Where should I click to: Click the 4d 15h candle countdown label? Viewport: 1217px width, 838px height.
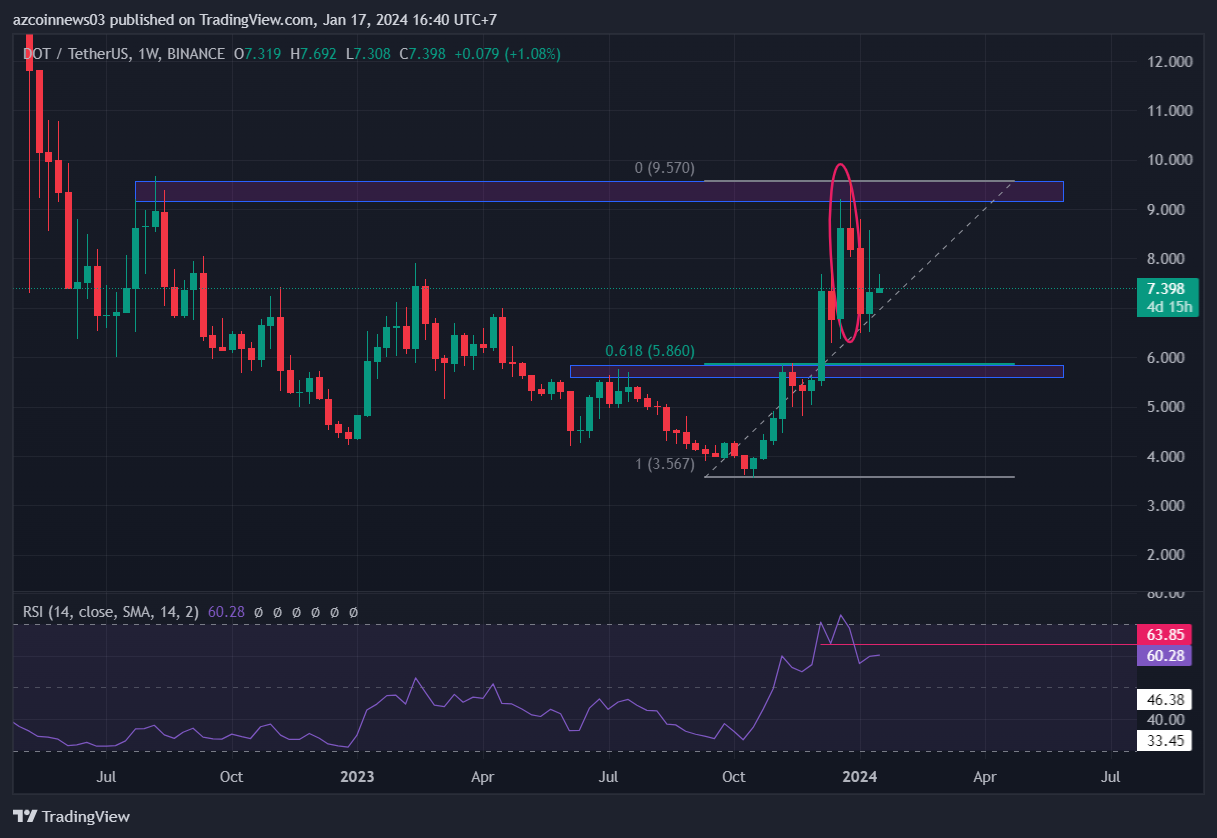1166,307
